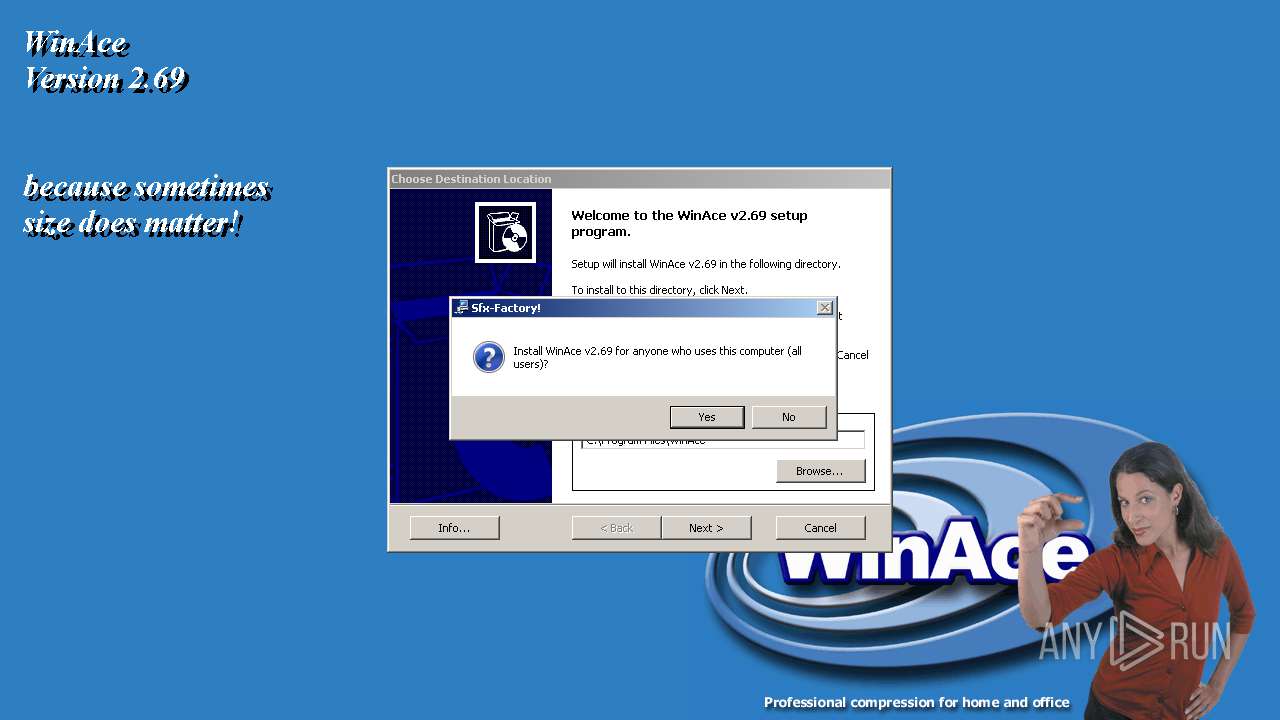Screen dimensions: 1280x720
Task: Click the Sfx-Factory! title bar icon
Action: point(461,308)
